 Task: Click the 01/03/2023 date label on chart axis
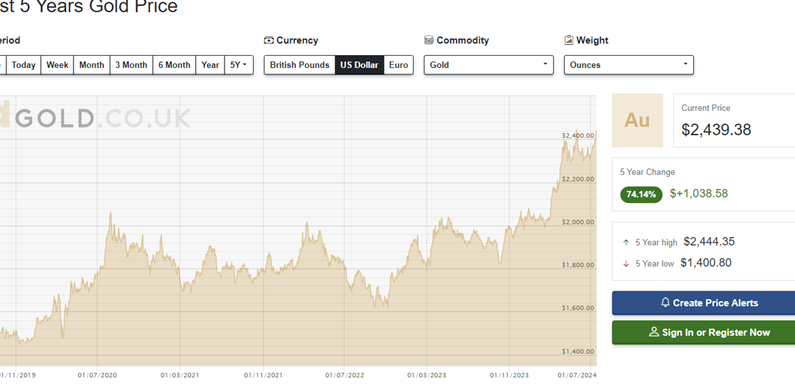(427, 375)
